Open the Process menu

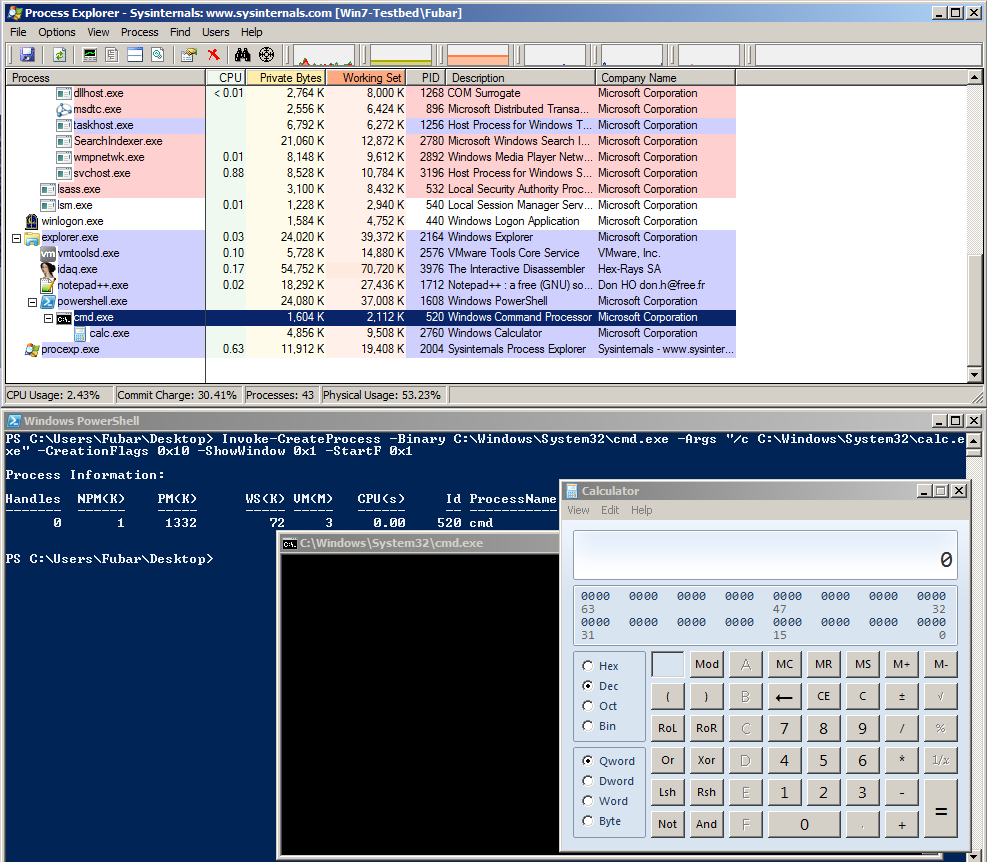pos(140,32)
